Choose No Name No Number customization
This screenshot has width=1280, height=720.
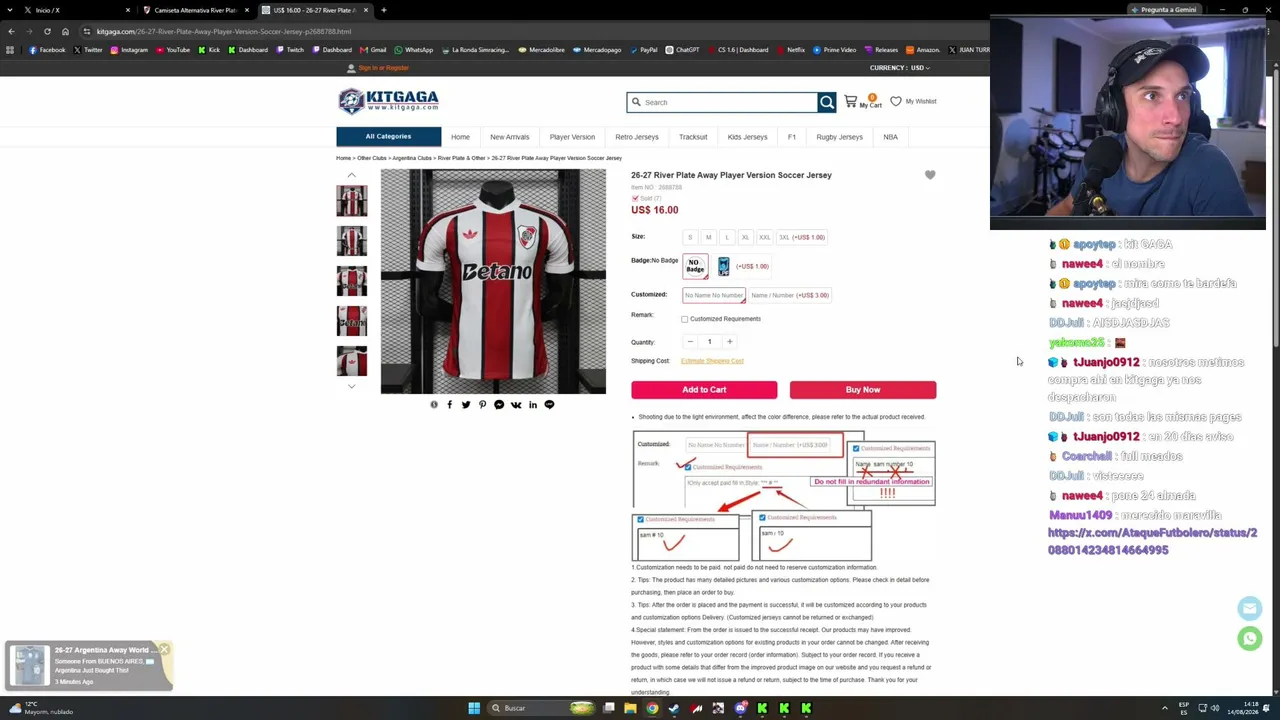(714, 295)
